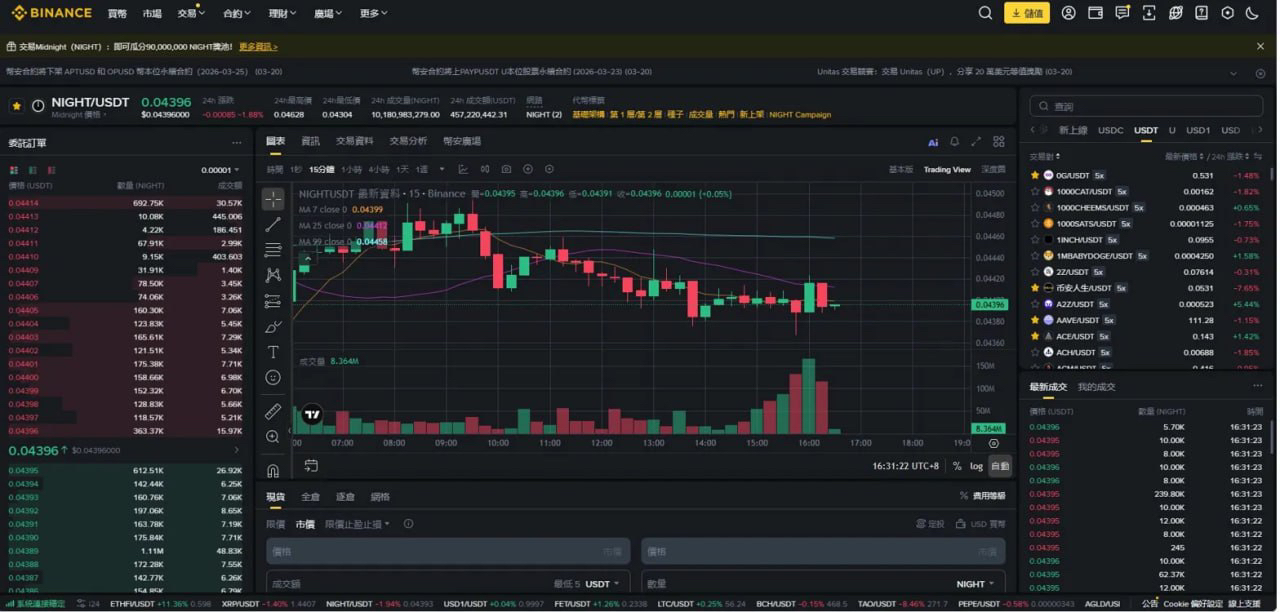Switch to 資訊 tab above chart

coord(310,141)
